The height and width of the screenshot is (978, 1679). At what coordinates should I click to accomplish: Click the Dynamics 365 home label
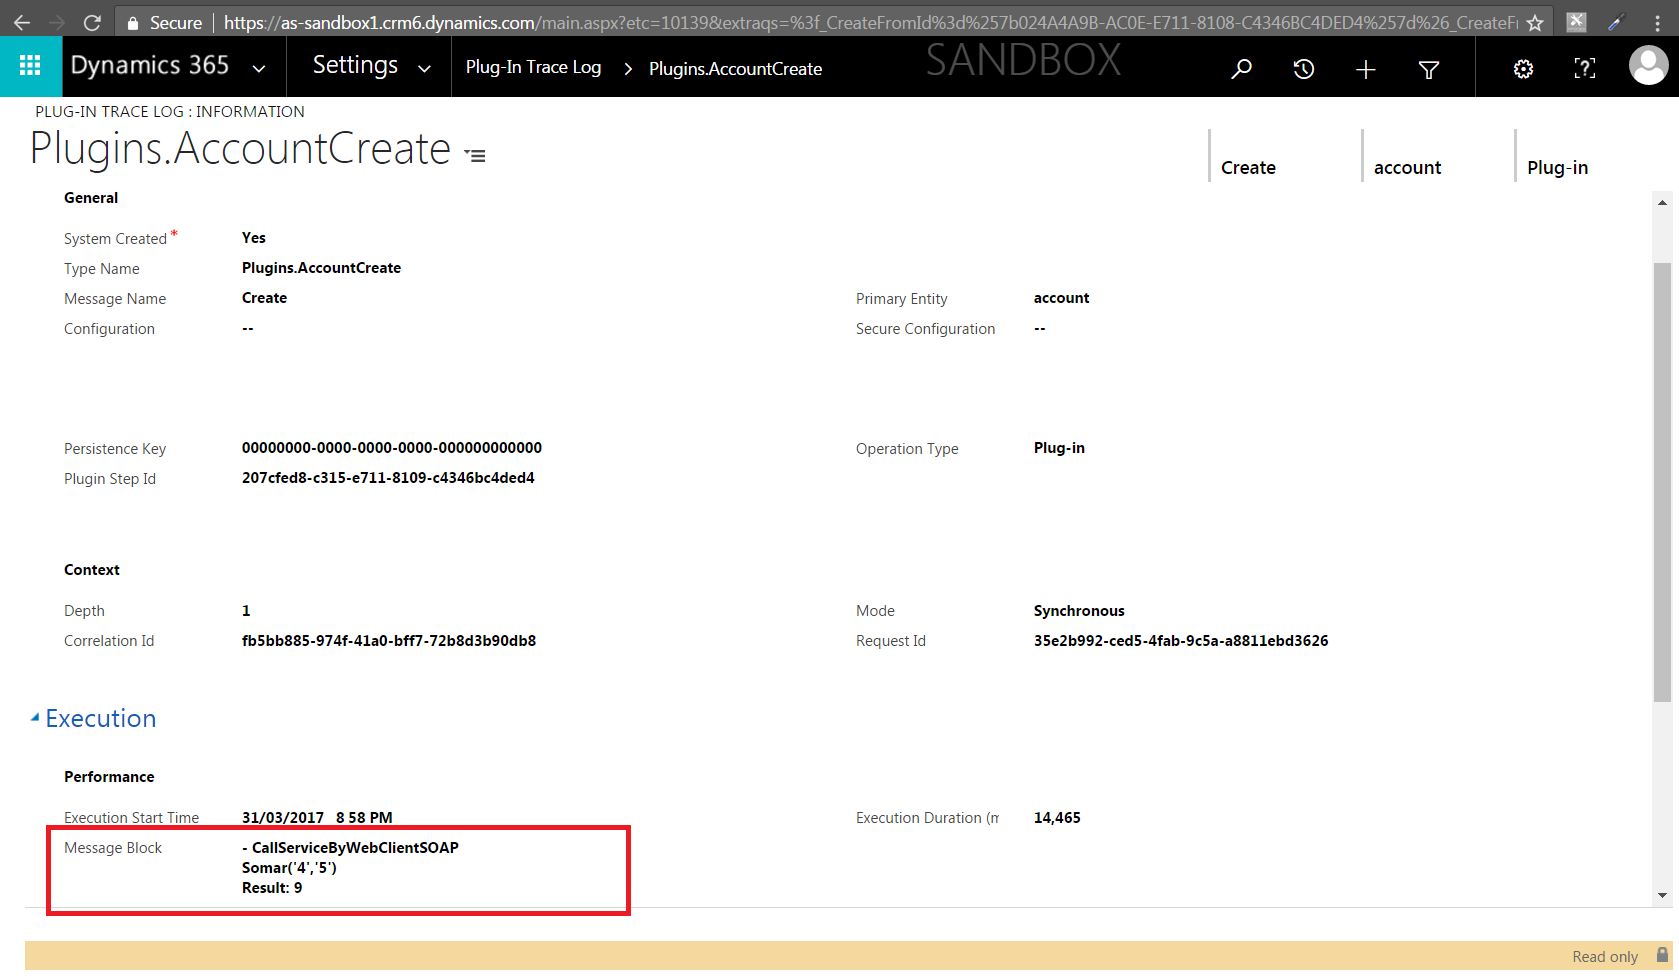[x=149, y=66]
